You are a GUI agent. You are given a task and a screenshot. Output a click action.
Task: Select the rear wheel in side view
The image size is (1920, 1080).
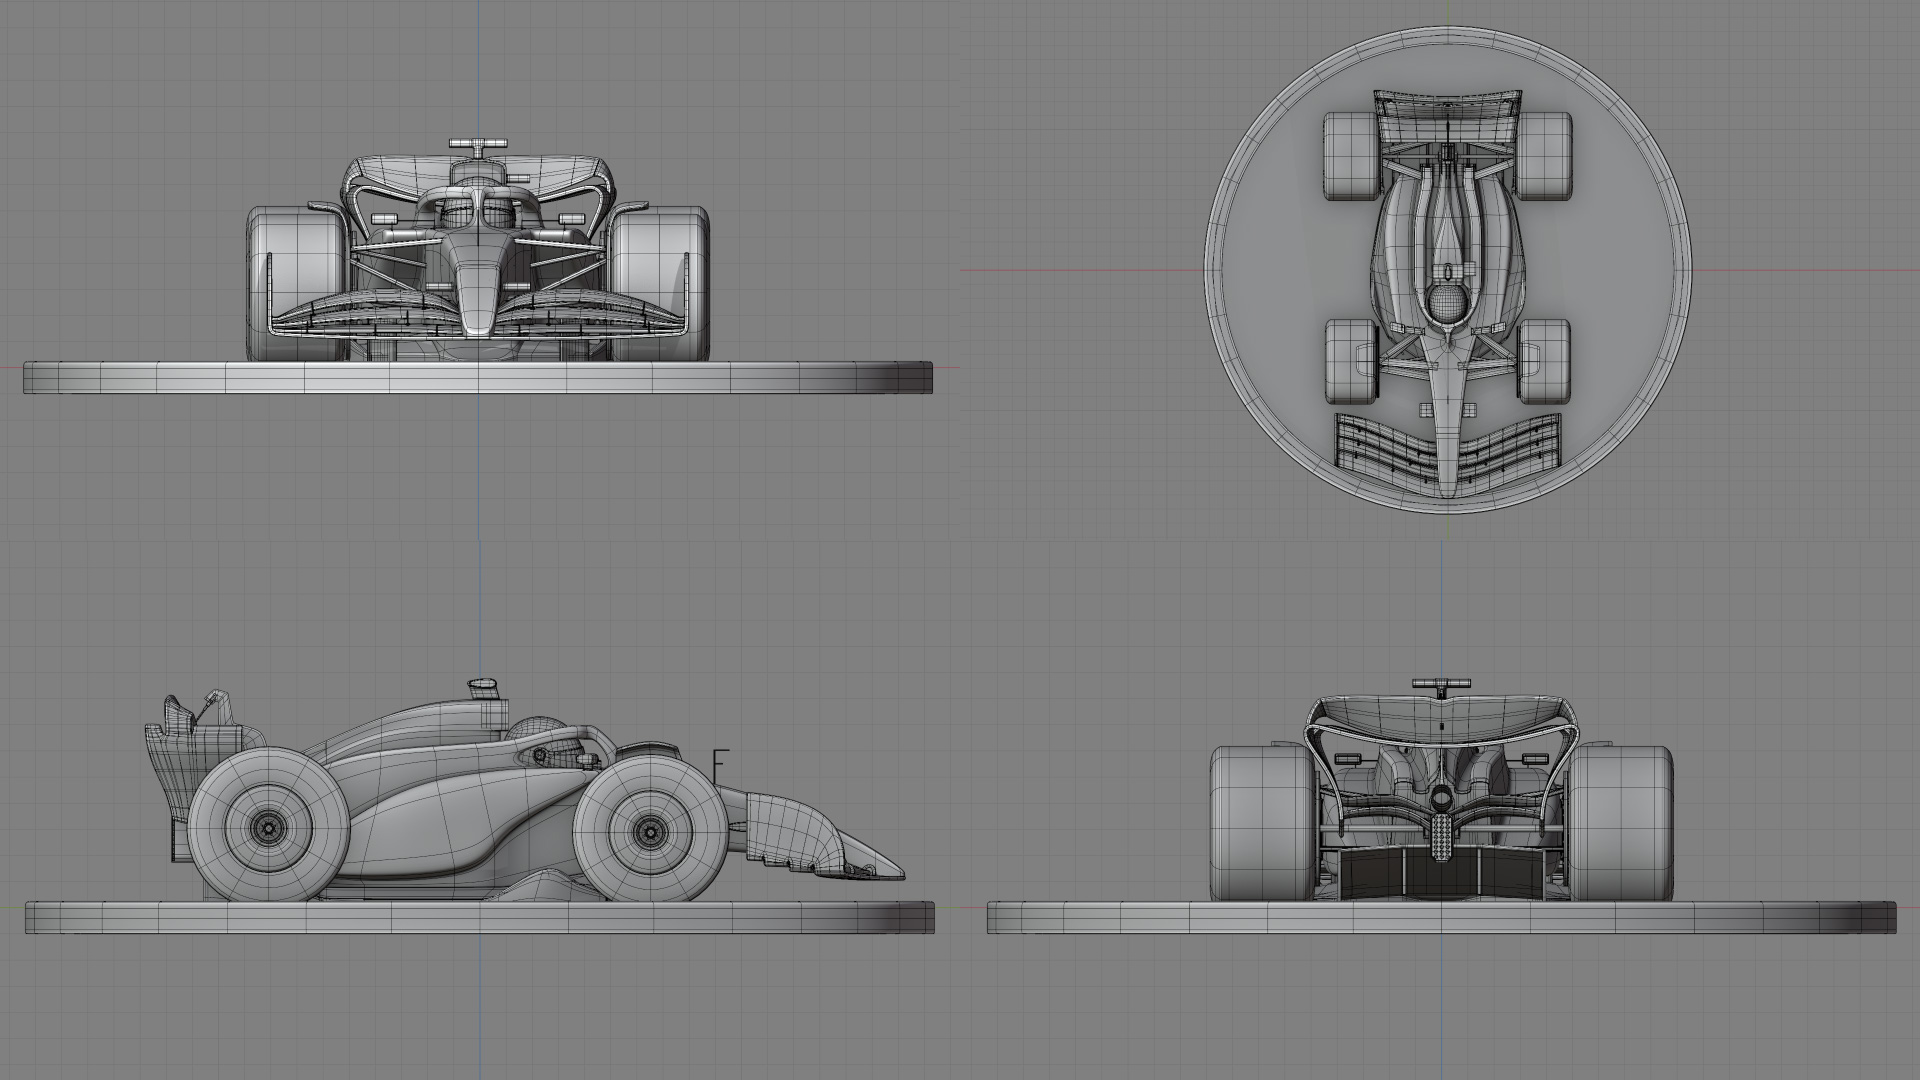(268, 826)
